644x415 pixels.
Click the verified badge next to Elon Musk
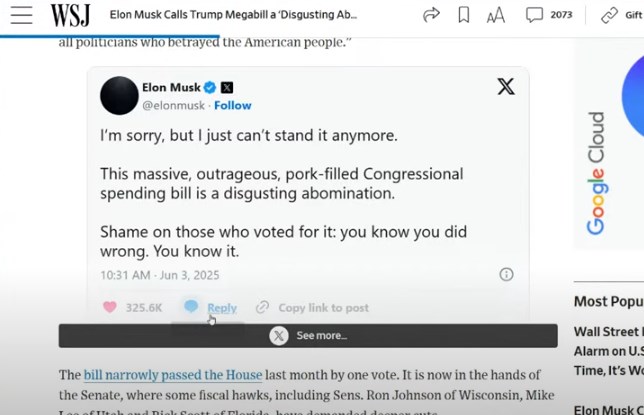(x=210, y=88)
